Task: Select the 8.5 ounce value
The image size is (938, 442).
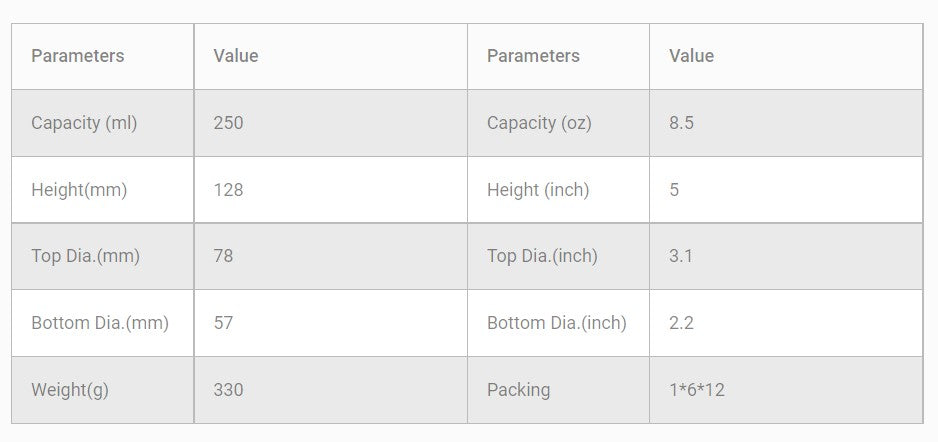Action: coord(681,123)
